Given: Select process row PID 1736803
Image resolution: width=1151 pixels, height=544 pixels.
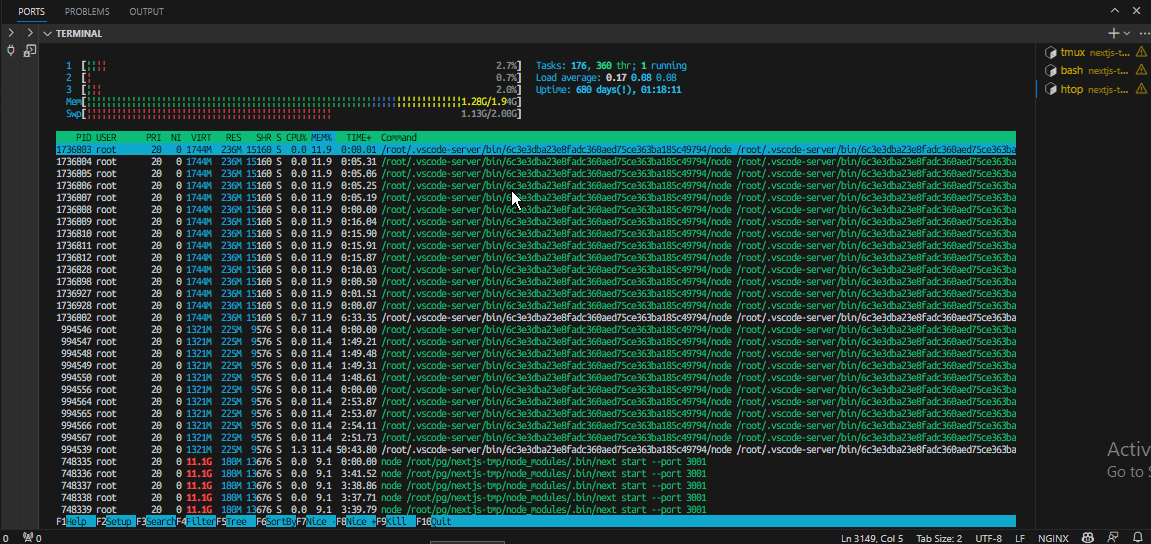Looking at the screenshot, I should (x=536, y=149).
